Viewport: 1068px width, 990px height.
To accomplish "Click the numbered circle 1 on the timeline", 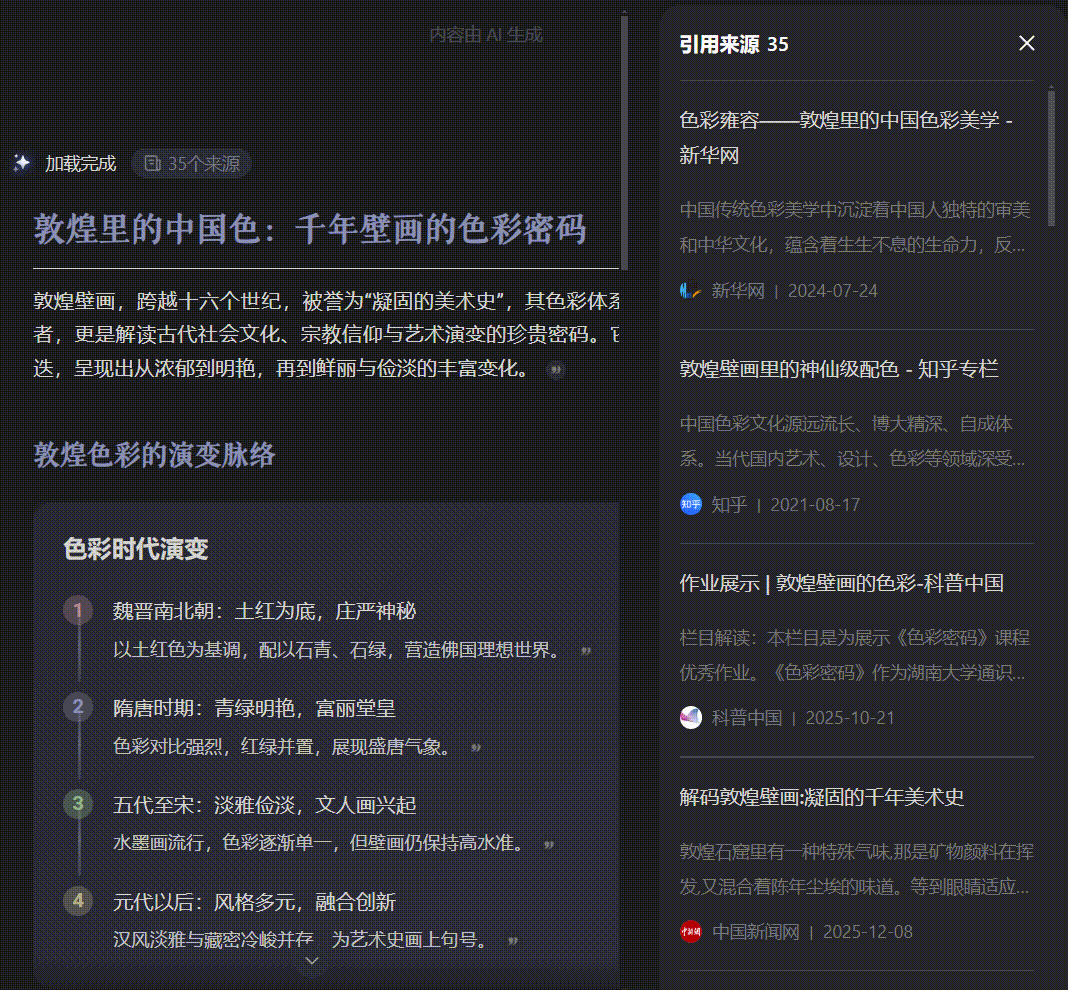I will coord(78,609).
